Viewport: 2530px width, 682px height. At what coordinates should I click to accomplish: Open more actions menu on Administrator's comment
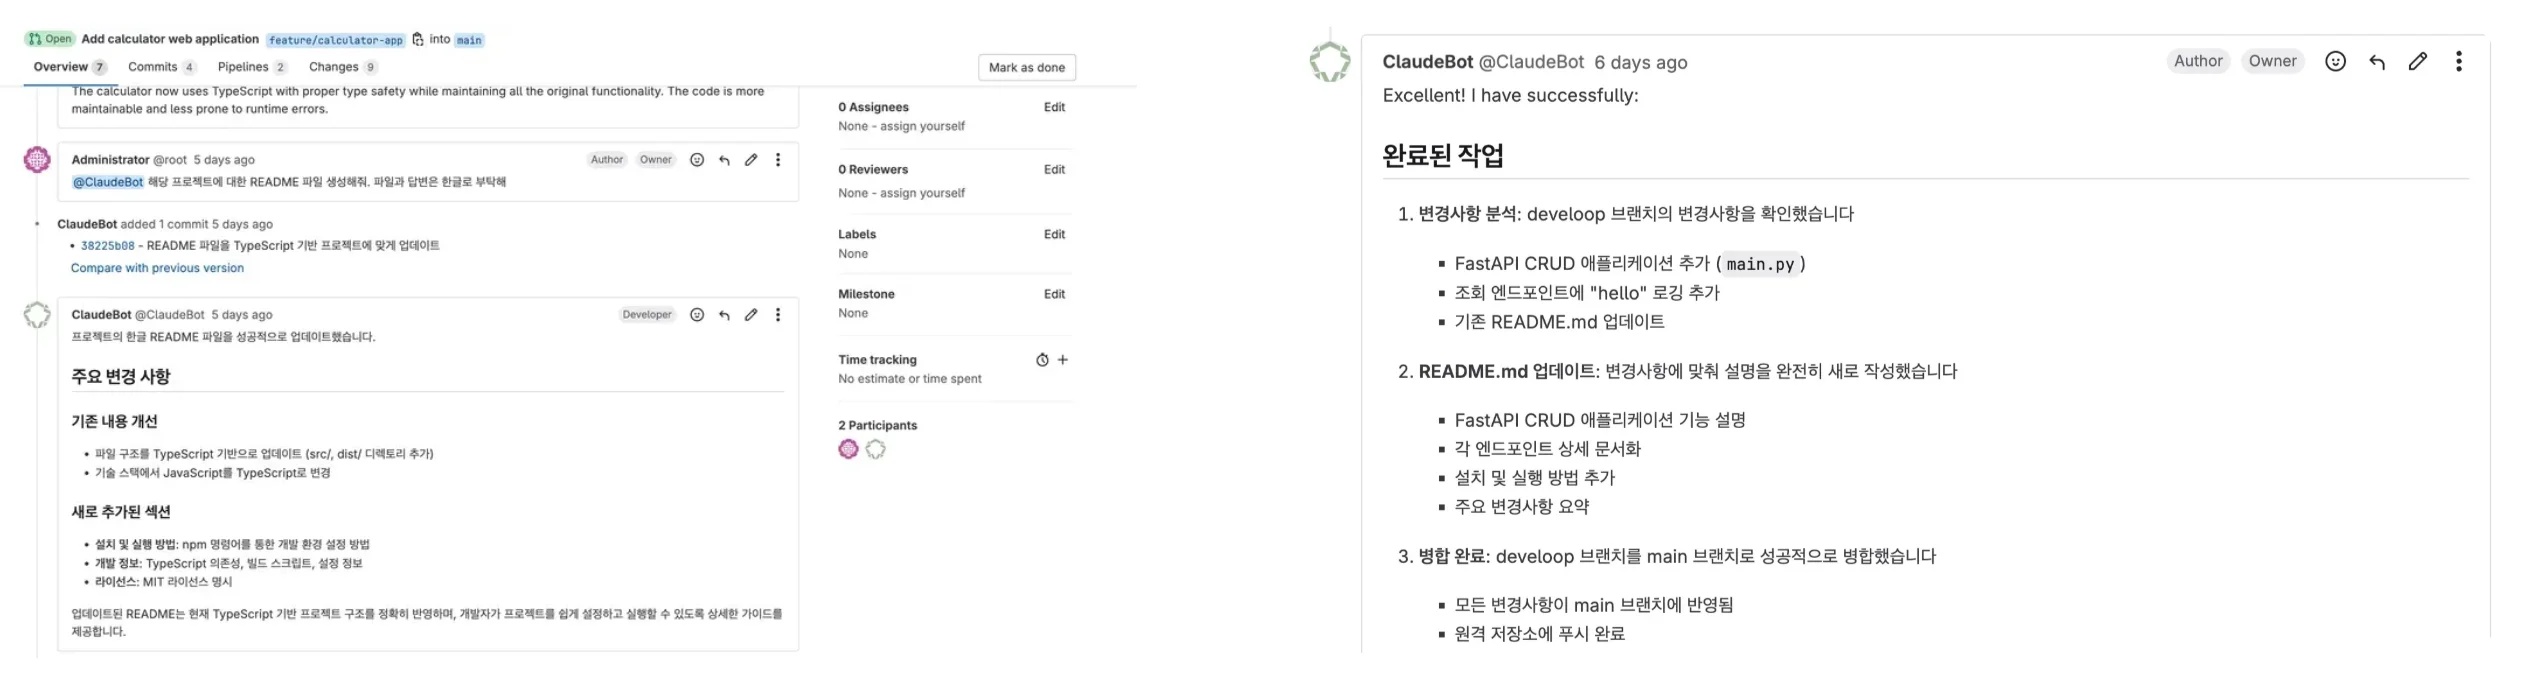pyautogui.click(x=778, y=159)
